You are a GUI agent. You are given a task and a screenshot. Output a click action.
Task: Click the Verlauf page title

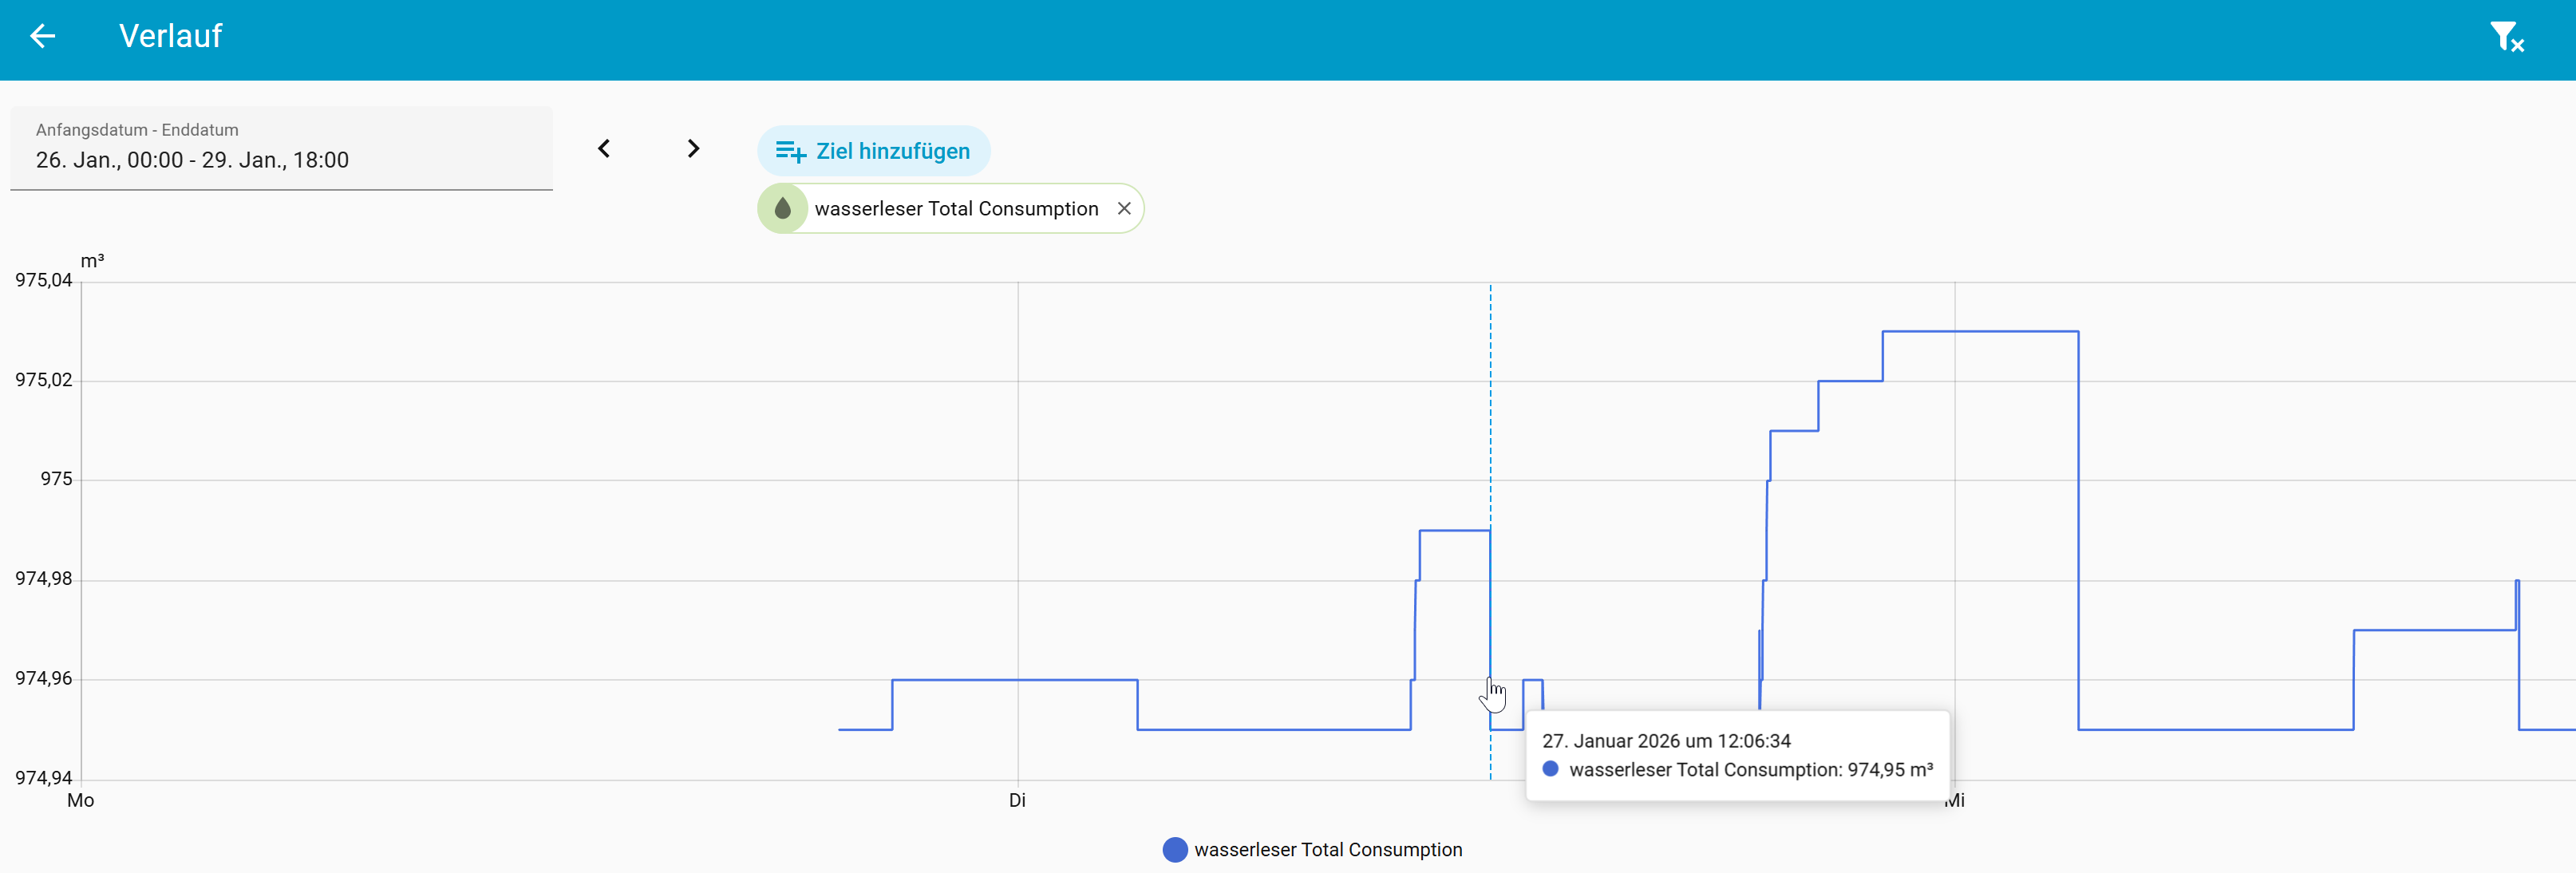pyautogui.click(x=170, y=36)
